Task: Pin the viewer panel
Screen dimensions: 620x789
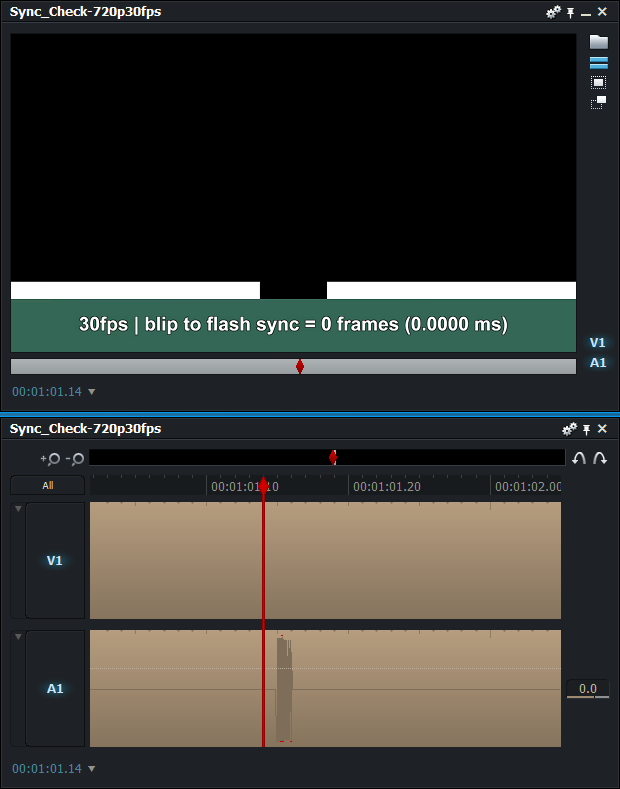Action: click(x=571, y=12)
